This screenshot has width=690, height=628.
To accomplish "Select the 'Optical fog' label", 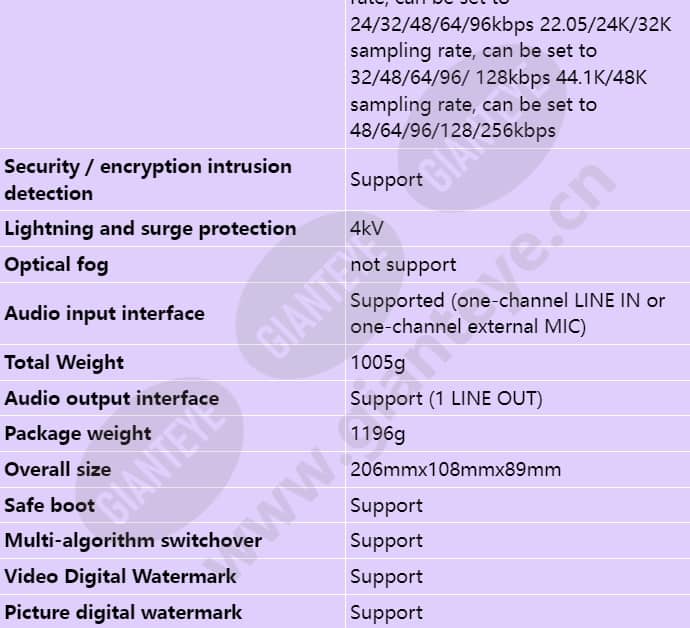I will tap(56, 265).
